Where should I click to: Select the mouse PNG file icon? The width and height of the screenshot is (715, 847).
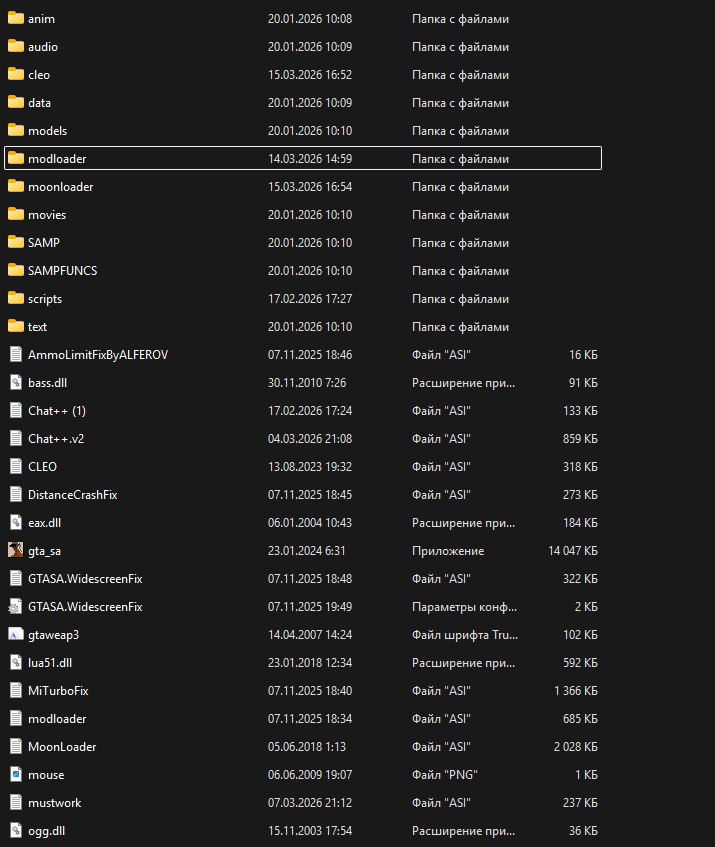click(15, 775)
